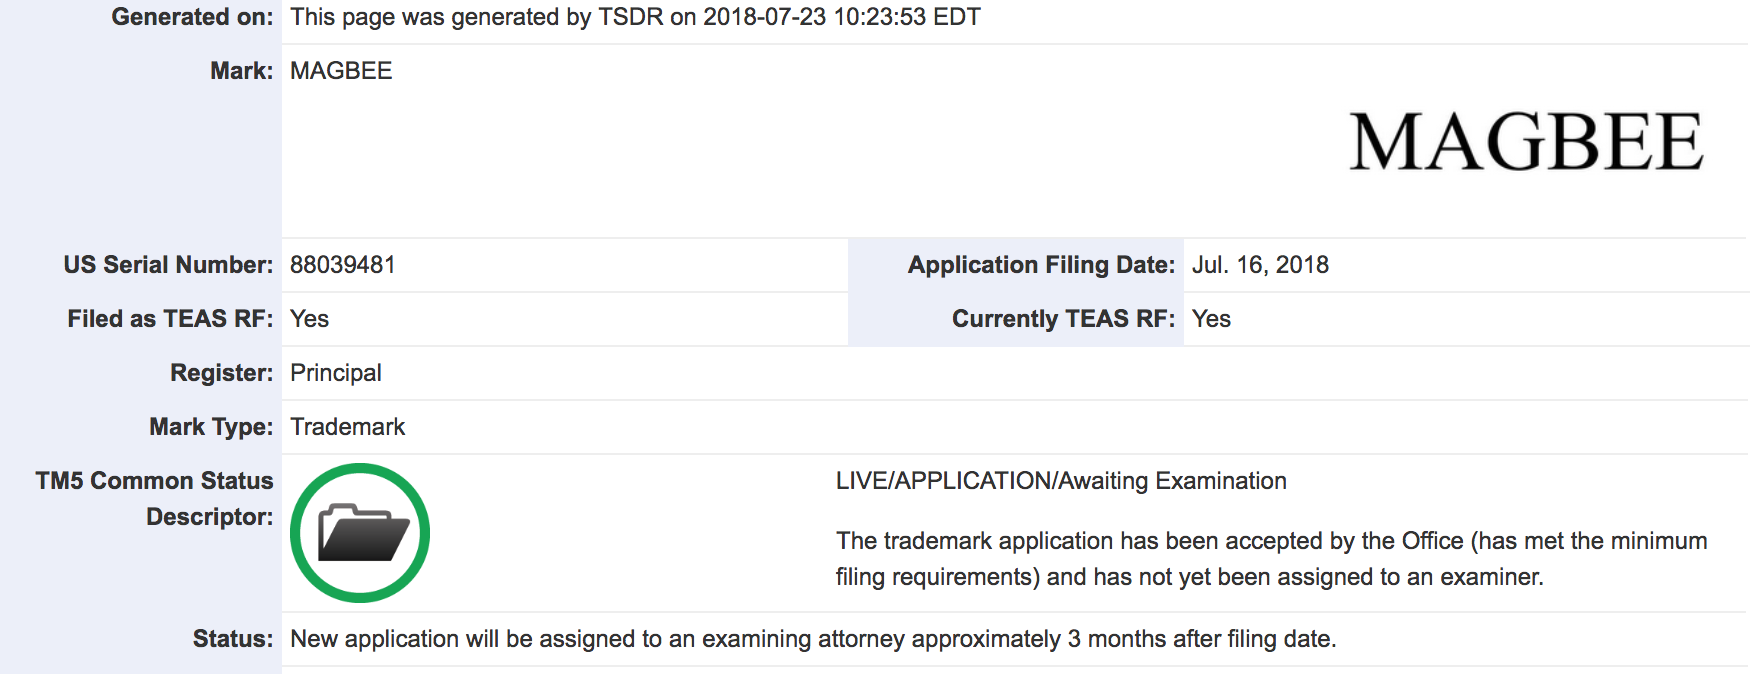This screenshot has width=1750, height=674.
Task: Click the 'TM5 Common Status' label
Action: [x=154, y=481]
